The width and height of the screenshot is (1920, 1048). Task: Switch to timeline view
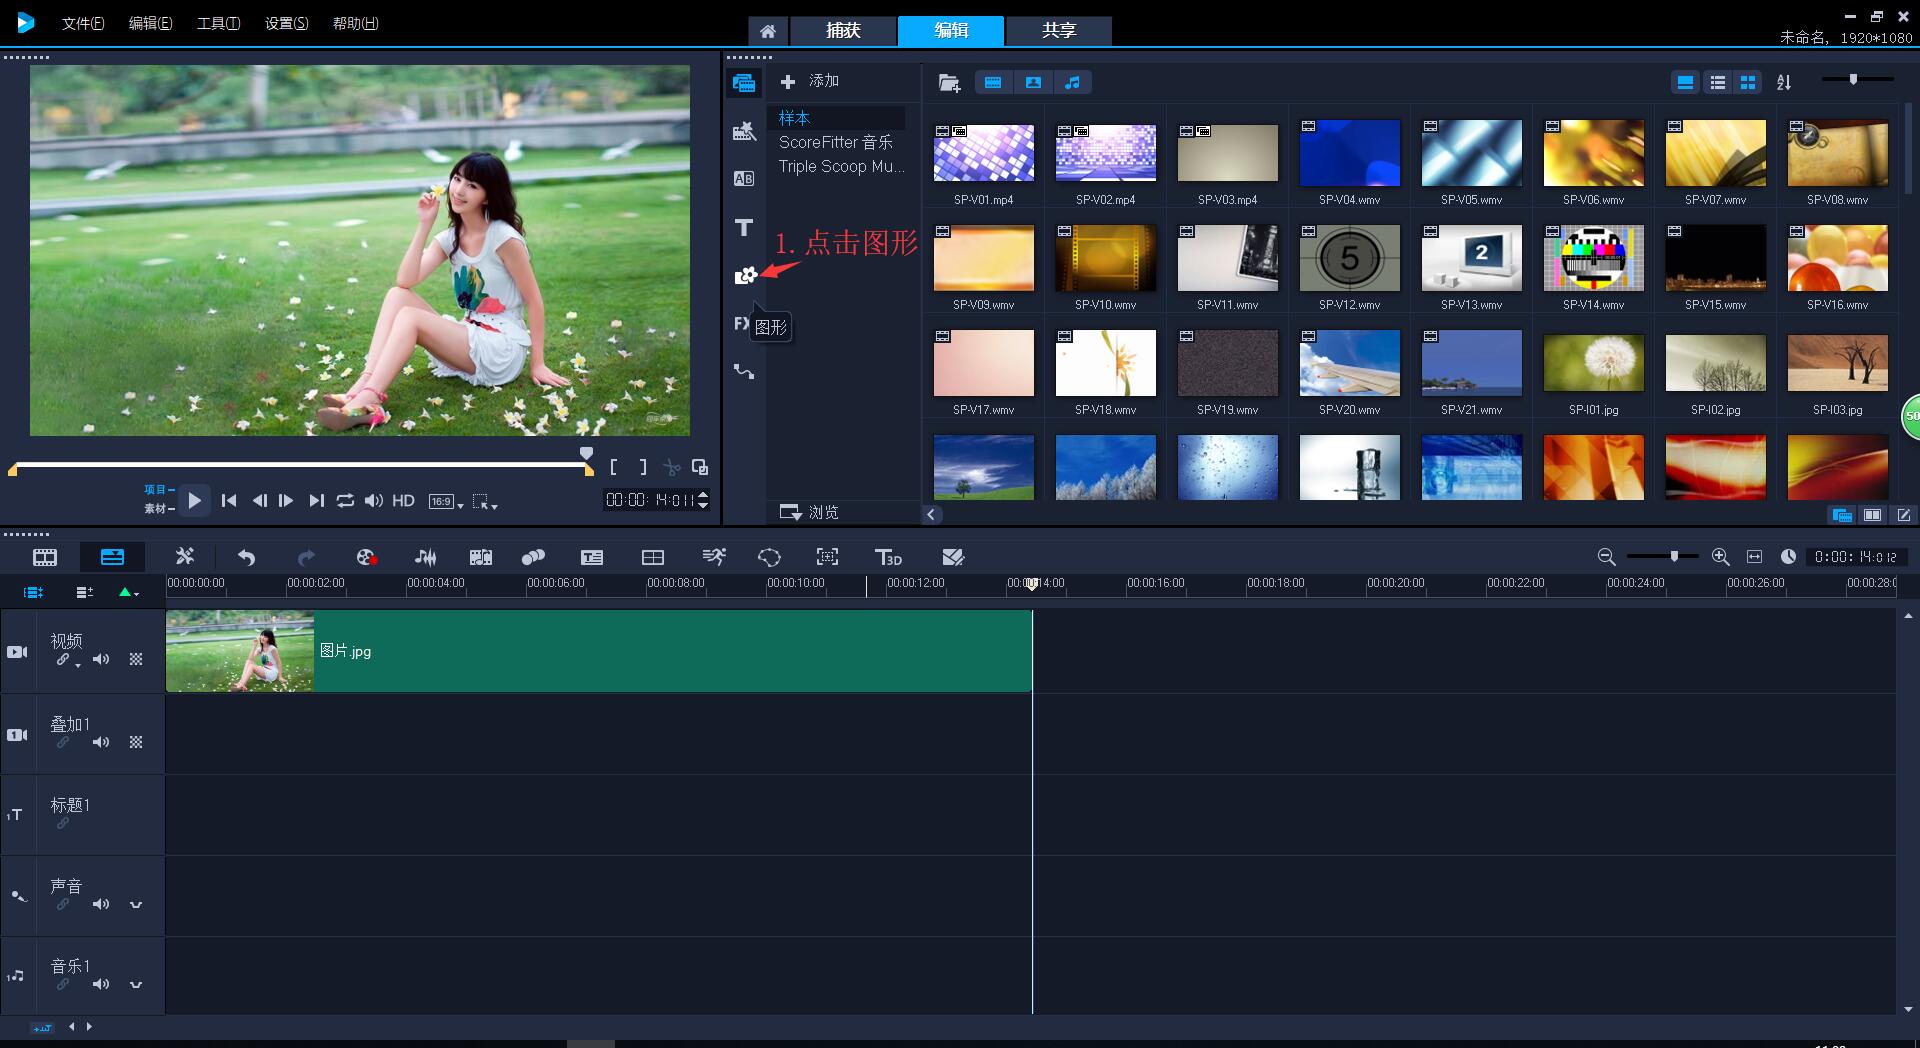[112, 557]
